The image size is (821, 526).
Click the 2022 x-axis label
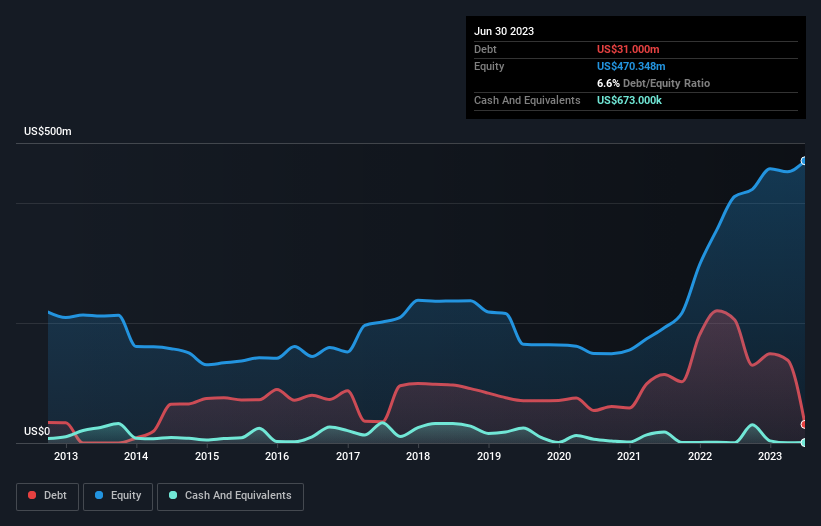(700, 456)
